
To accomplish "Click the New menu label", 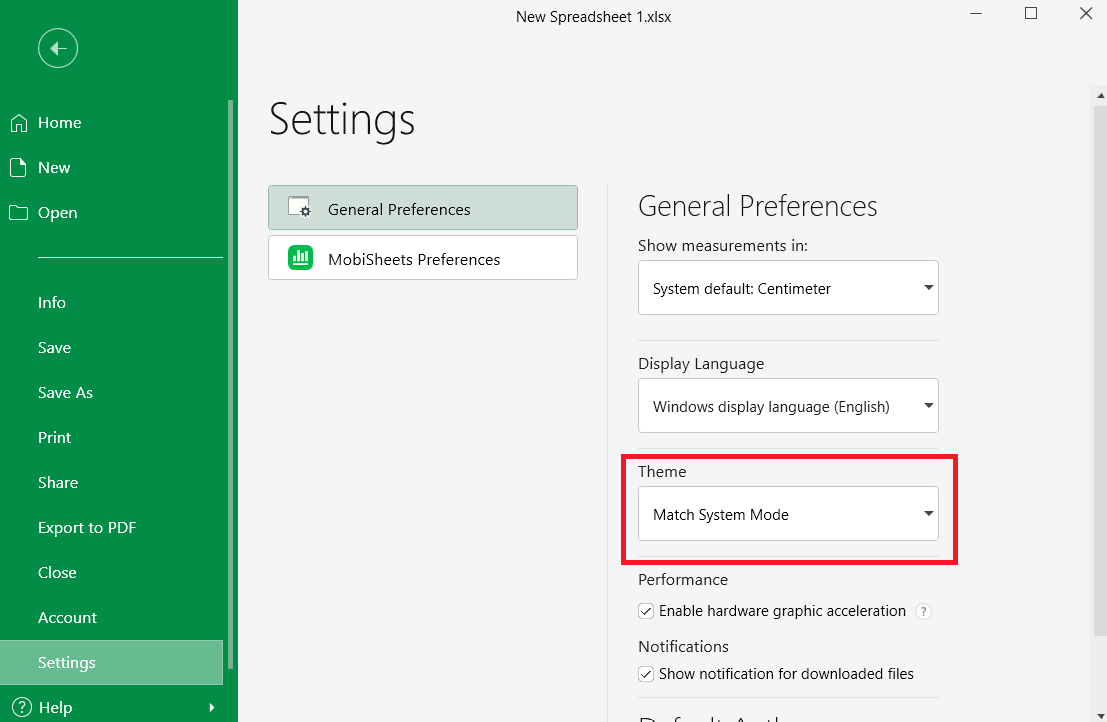I will click(x=54, y=168).
